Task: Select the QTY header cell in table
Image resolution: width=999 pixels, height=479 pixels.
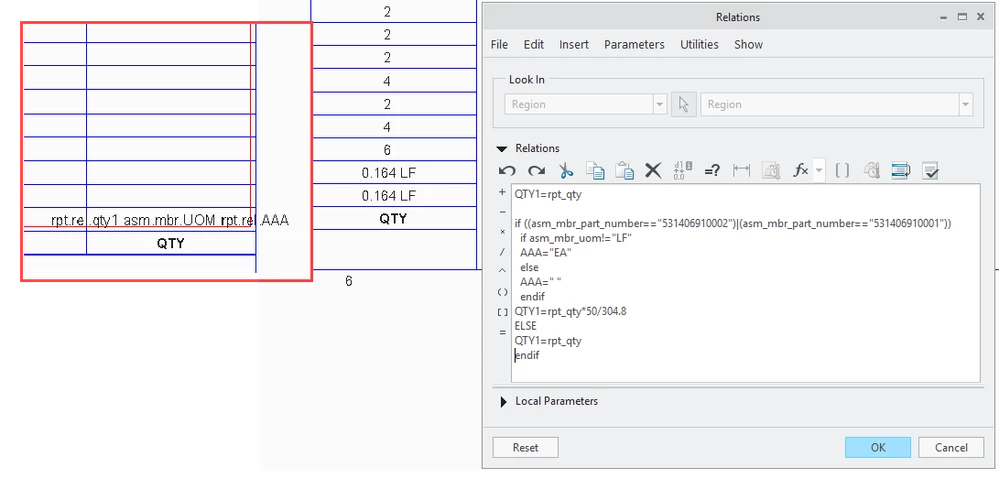Action: 393,218
